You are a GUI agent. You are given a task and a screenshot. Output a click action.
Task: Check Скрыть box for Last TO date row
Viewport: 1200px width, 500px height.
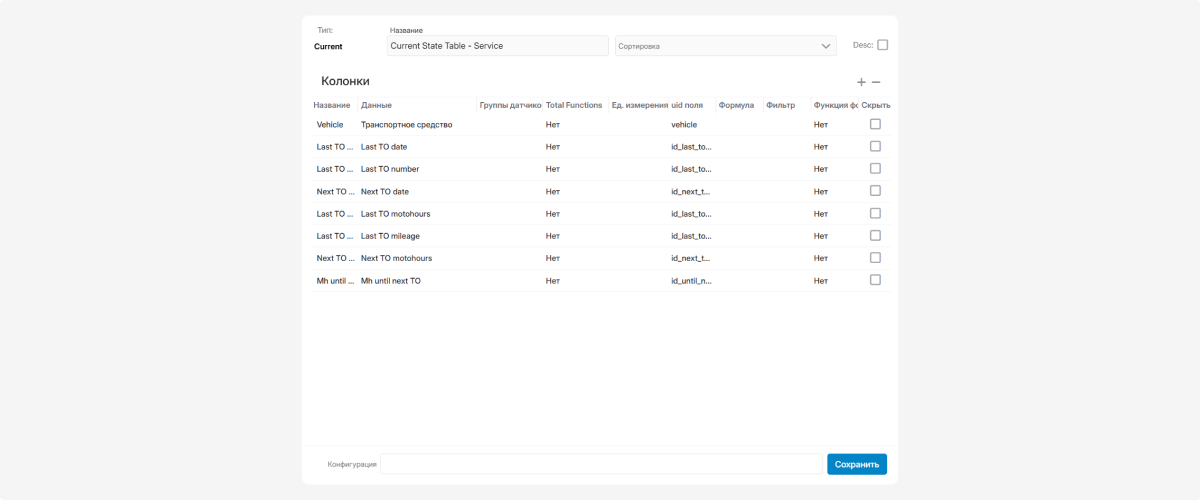[x=875, y=146]
